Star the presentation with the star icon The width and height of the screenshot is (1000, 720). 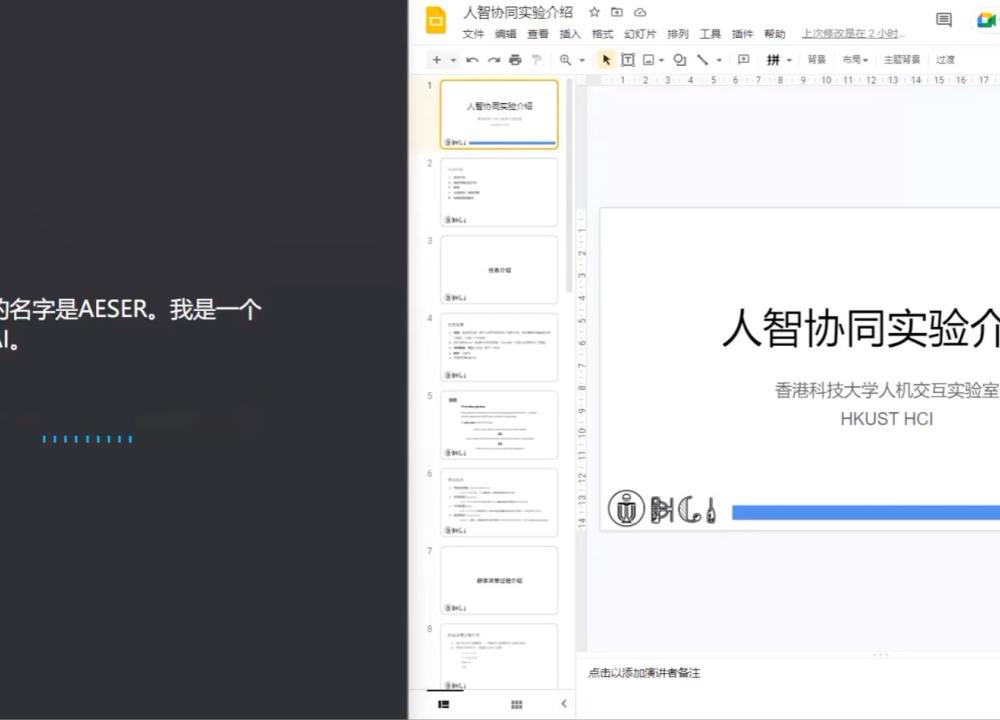[x=594, y=12]
